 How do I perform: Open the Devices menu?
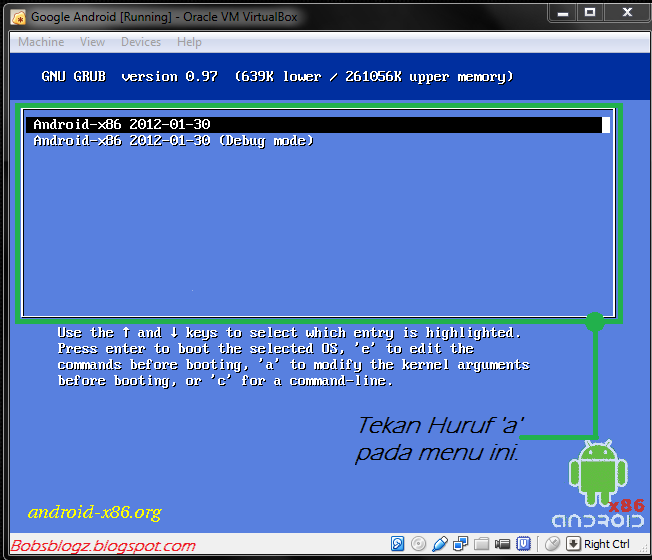click(x=141, y=42)
